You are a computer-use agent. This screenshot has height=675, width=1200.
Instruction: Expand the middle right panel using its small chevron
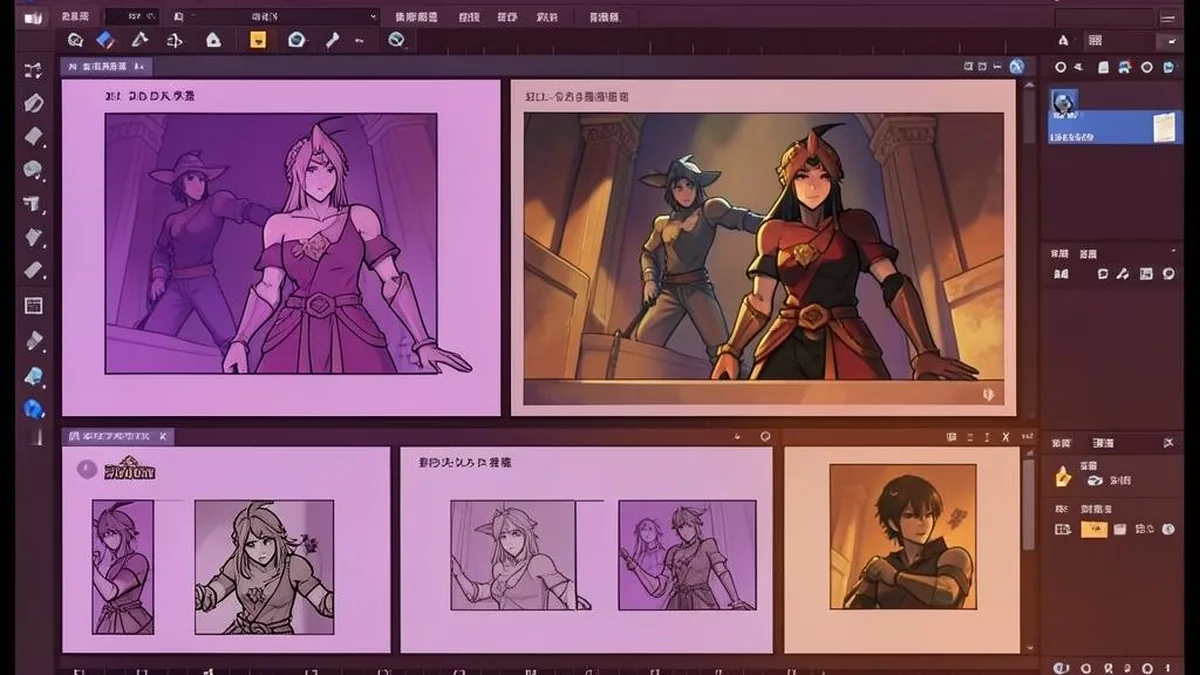[x=1173, y=249]
